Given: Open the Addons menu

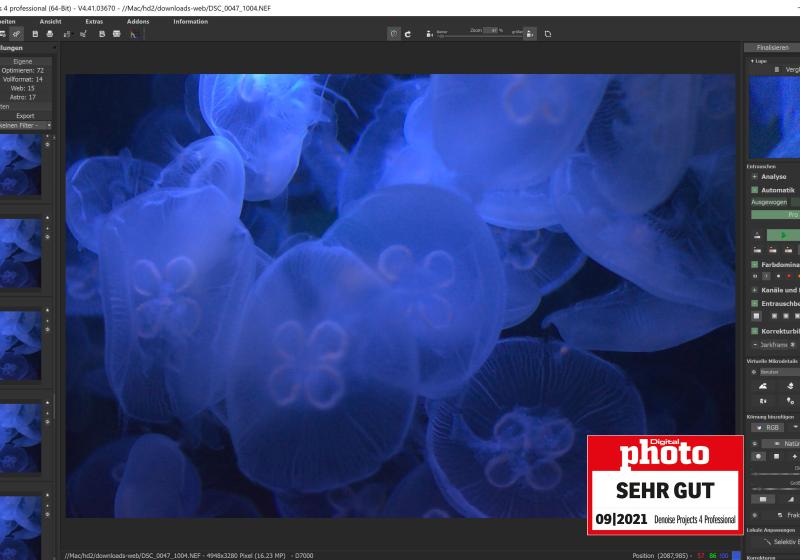Looking at the screenshot, I should 138,21.
